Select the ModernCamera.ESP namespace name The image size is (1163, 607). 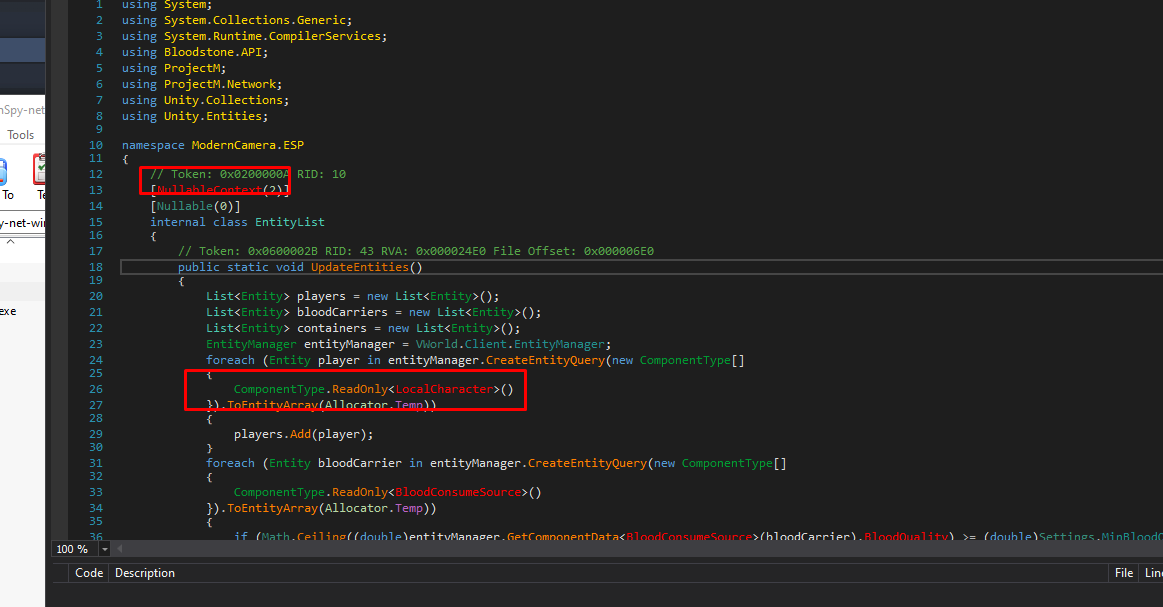tap(247, 145)
